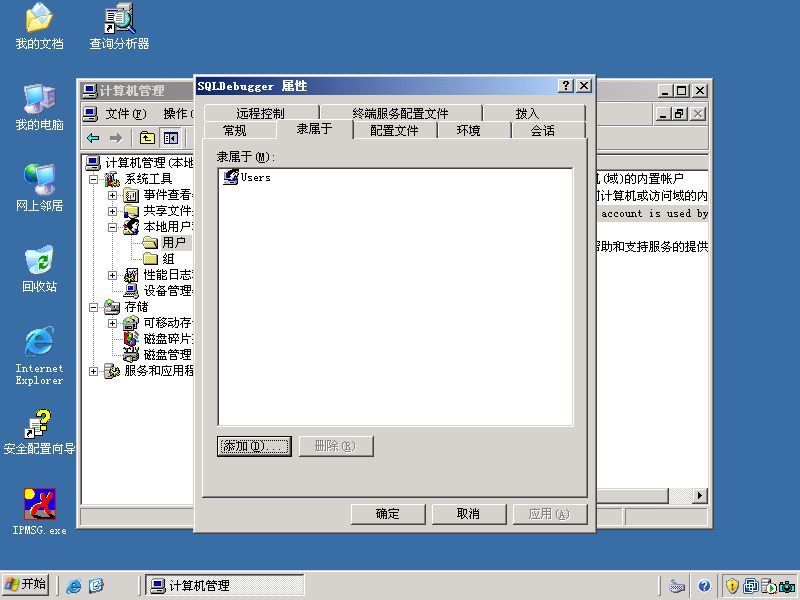Launch Internet Explorer from quick launch
800x600 pixels.
click(74, 585)
